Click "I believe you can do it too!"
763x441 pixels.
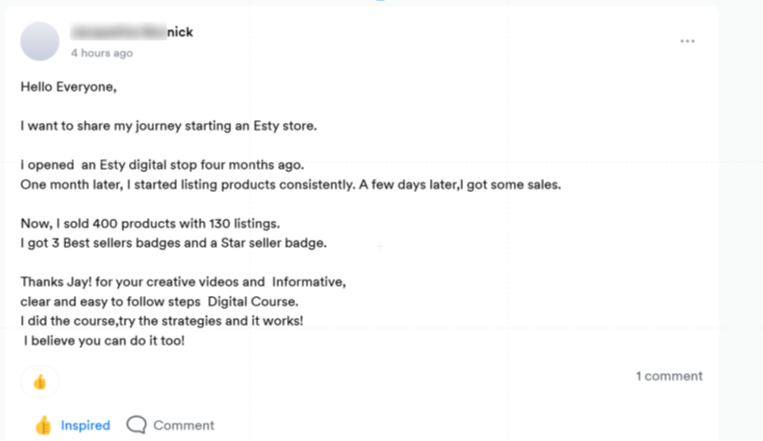tap(104, 340)
